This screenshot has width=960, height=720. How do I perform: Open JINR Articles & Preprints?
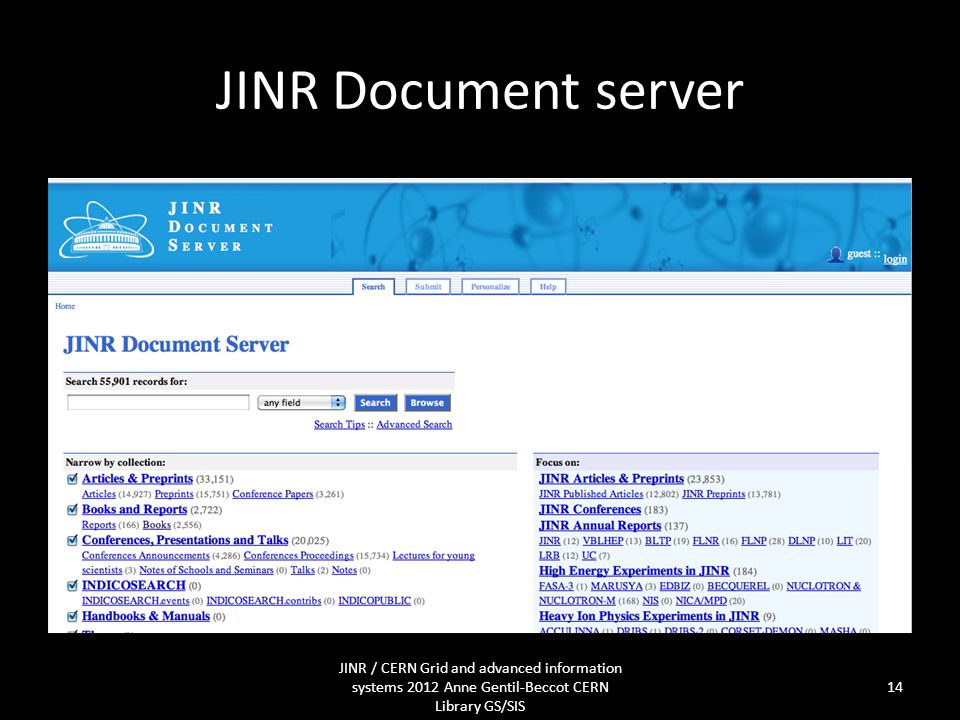(611, 479)
